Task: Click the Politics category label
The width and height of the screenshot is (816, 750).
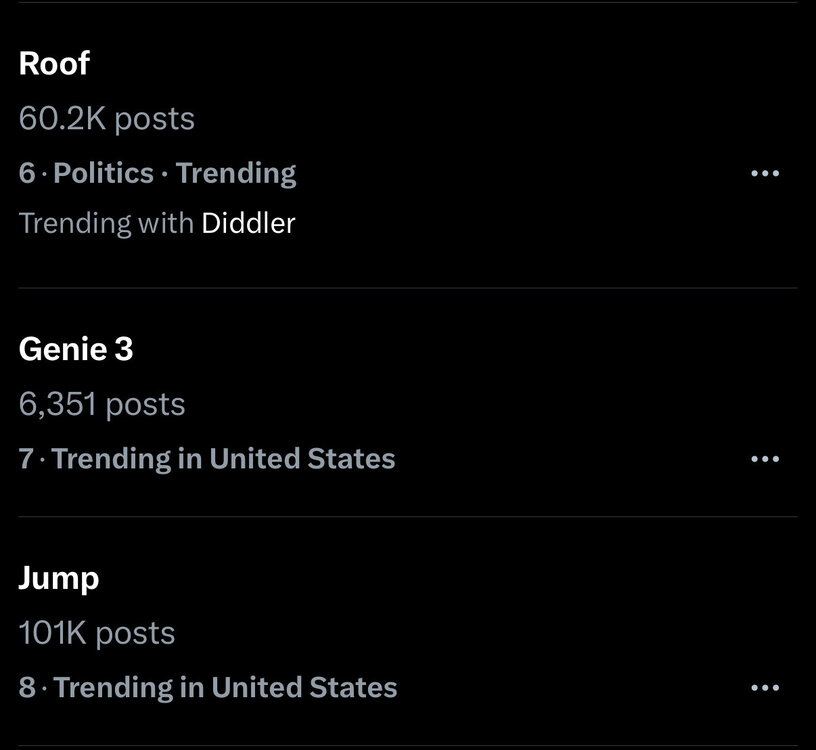Action: click(x=103, y=174)
